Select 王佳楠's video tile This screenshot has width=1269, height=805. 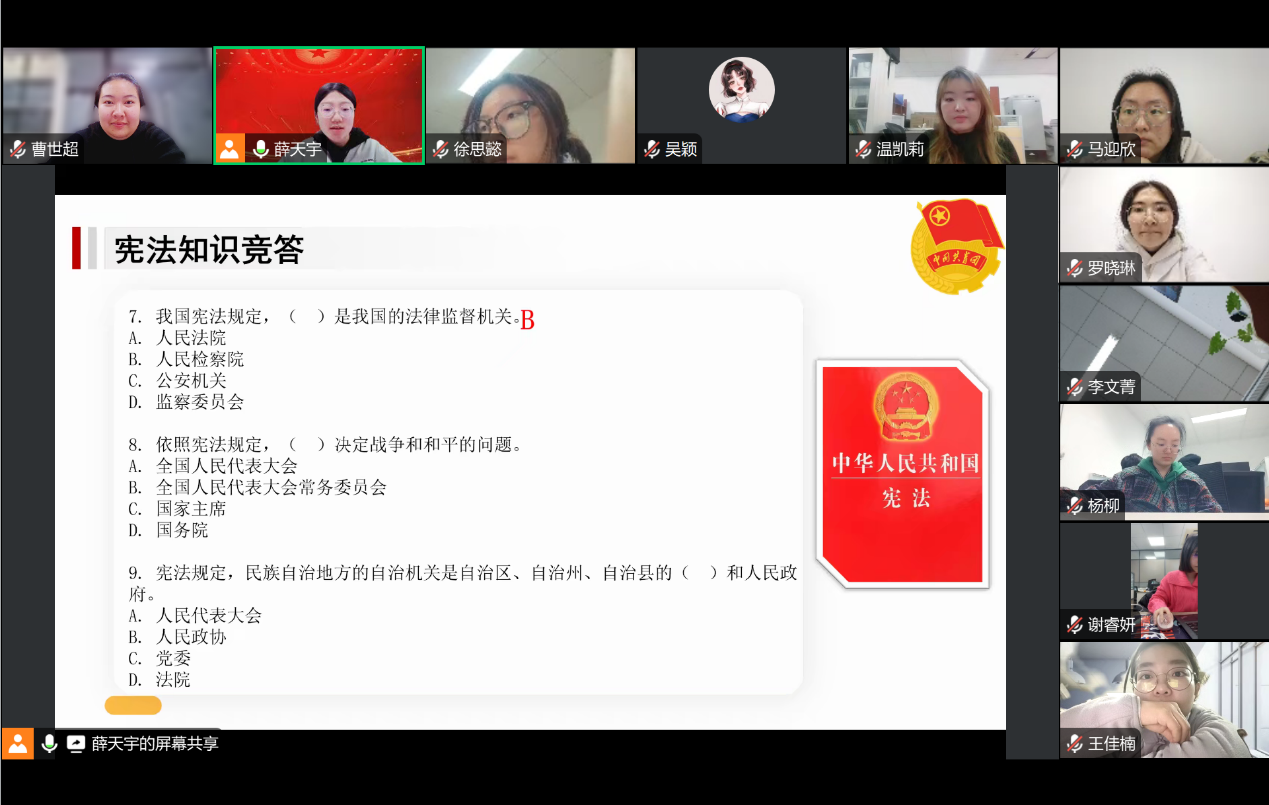pyautogui.click(x=1163, y=697)
